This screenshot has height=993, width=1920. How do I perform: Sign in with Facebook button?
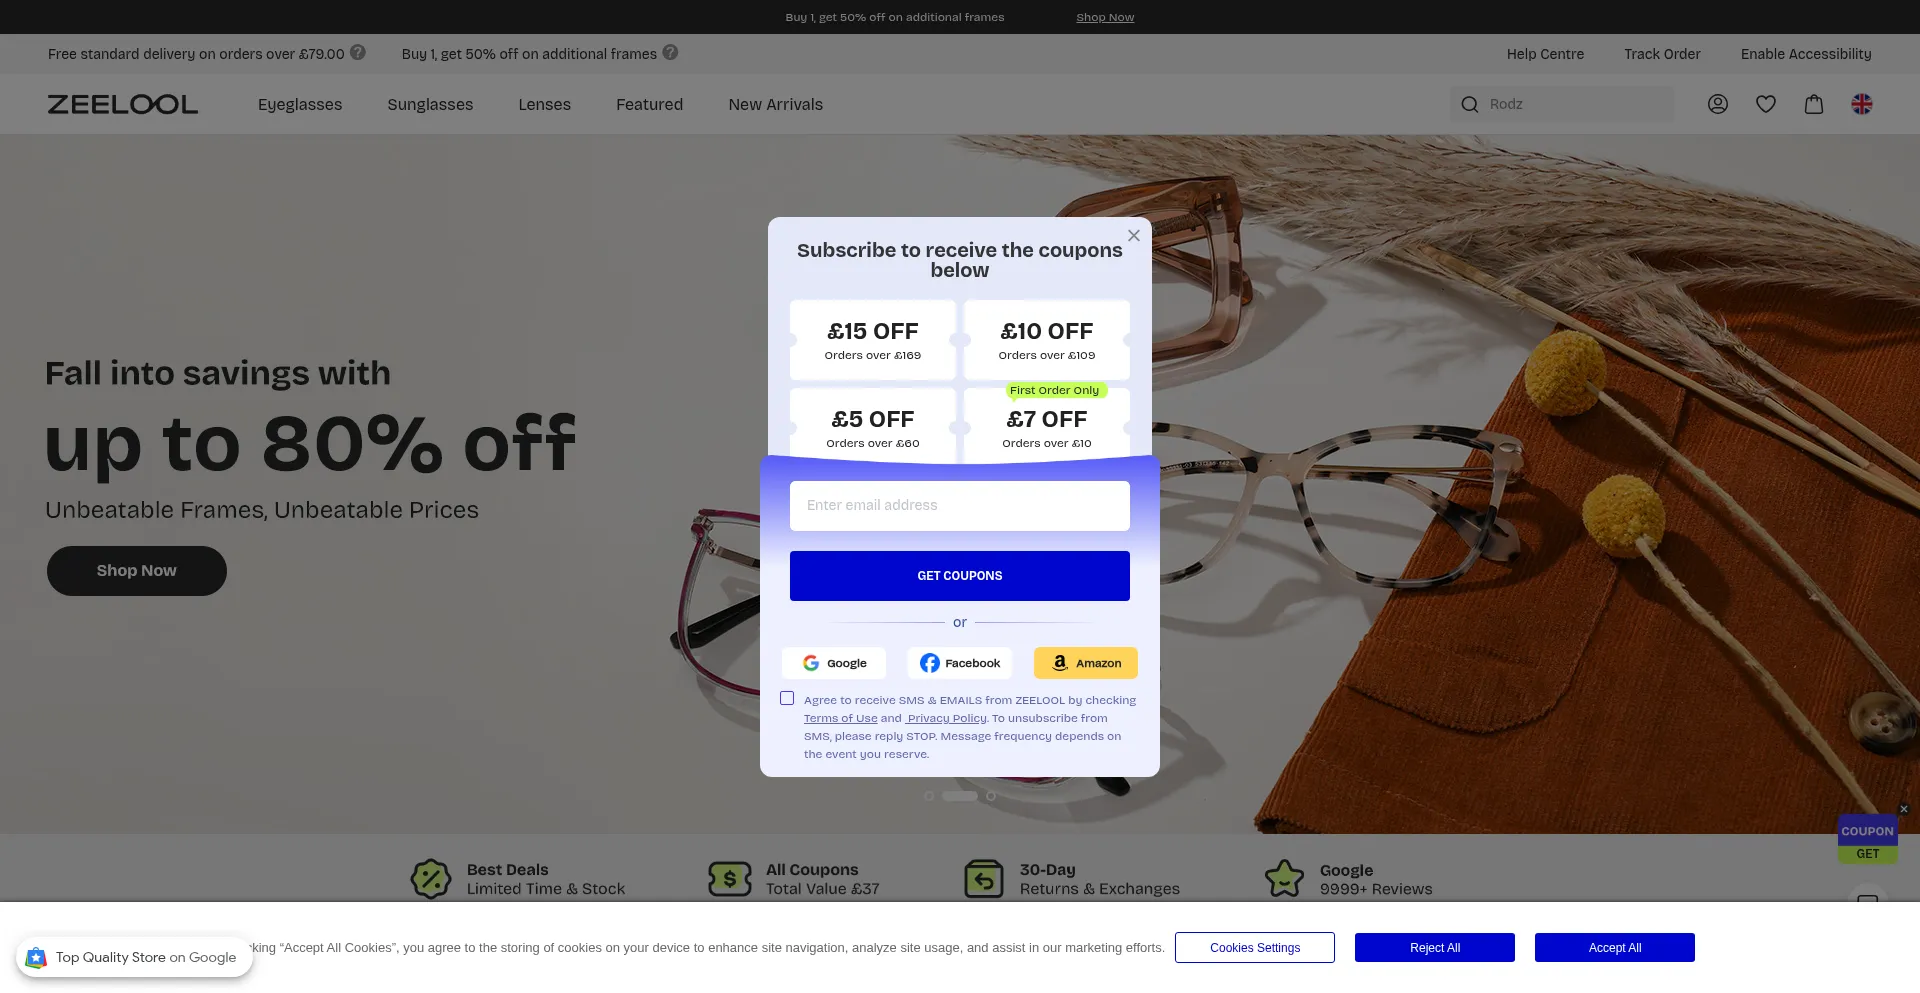(960, 663)
